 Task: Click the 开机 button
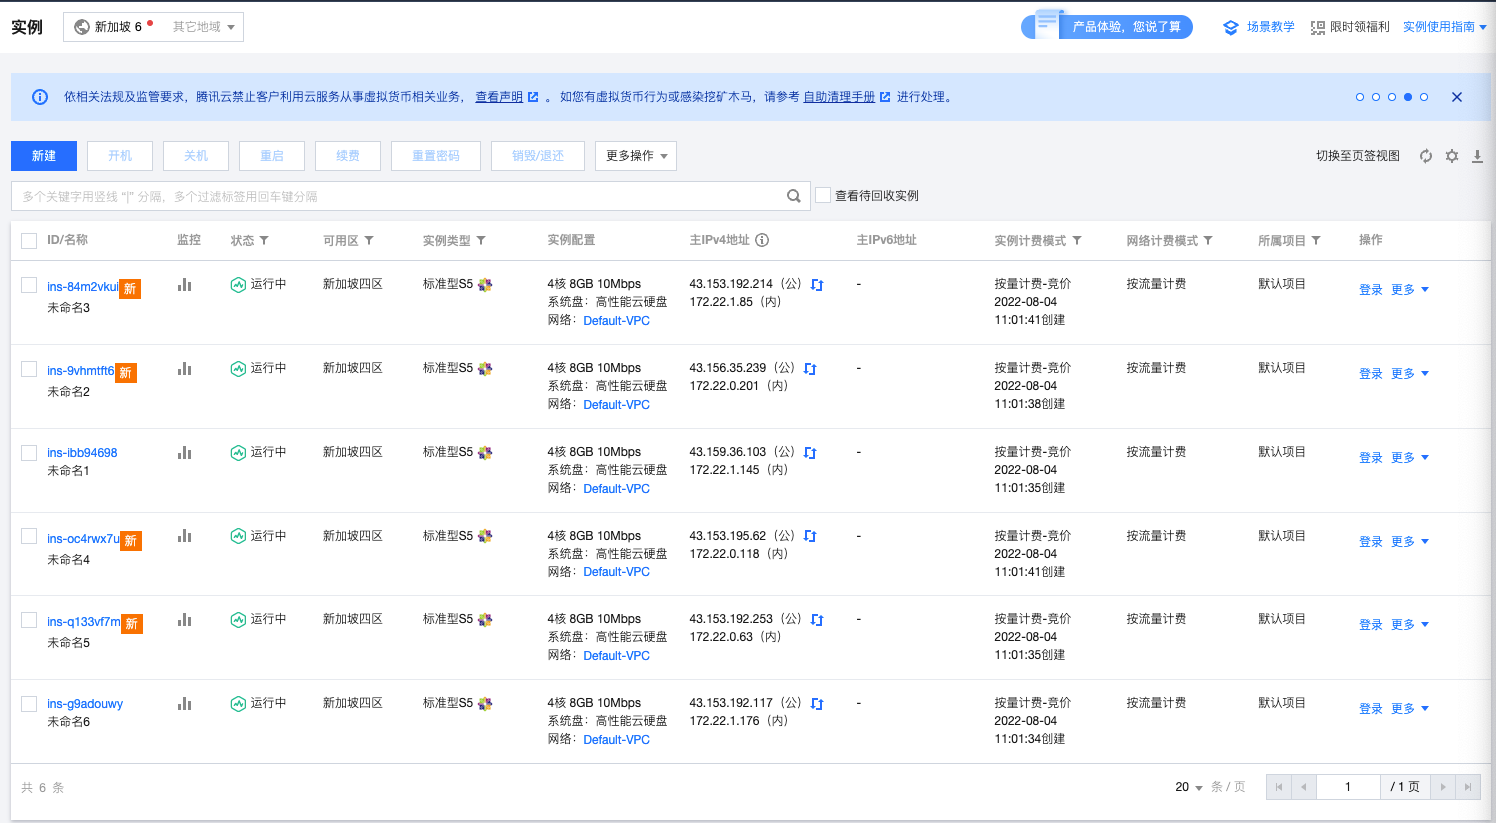(120, 156)
